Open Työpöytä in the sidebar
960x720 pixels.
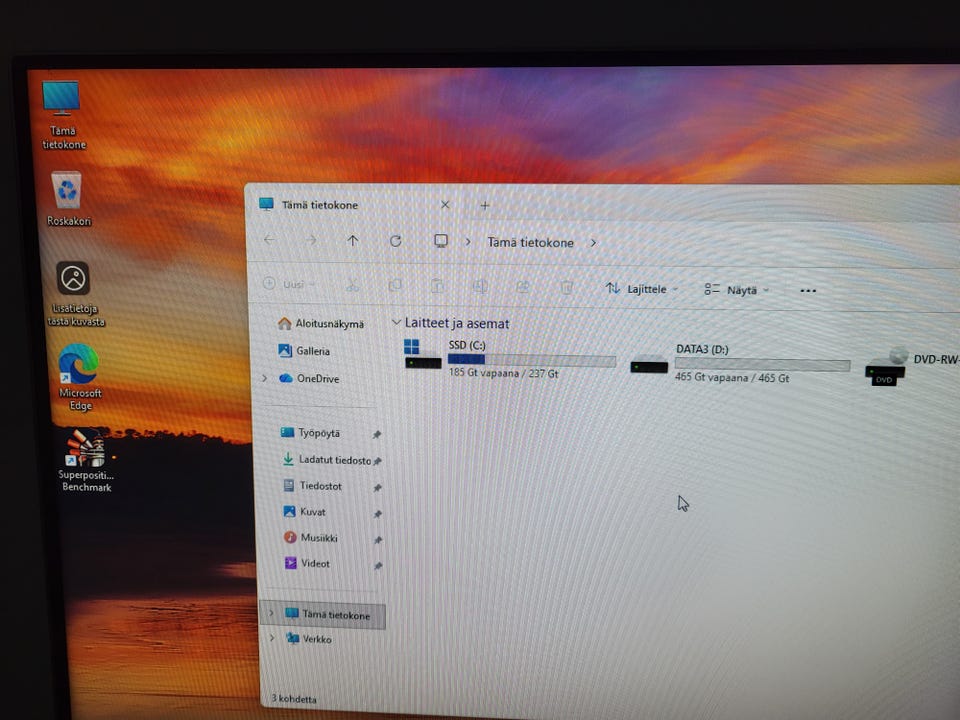coord(310,433)
